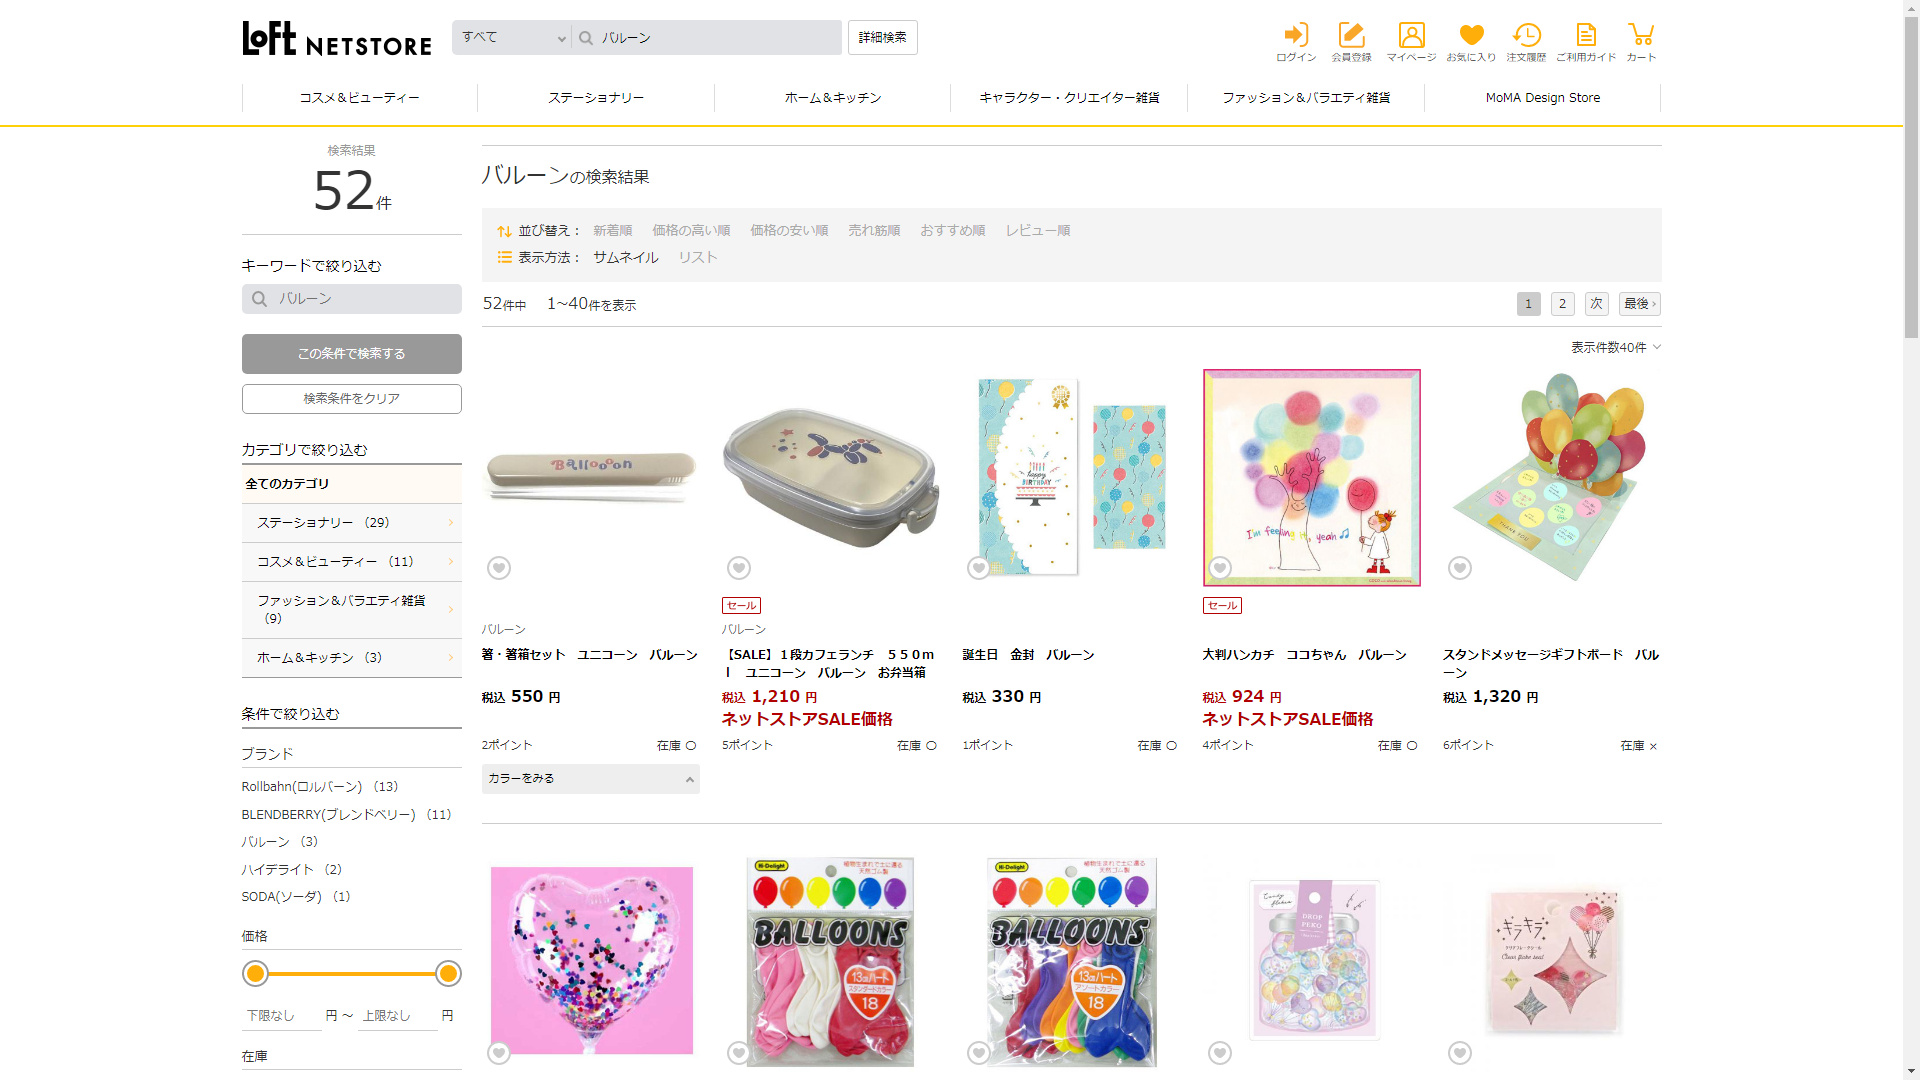Open the すべて search category dropdown

[x=513, y=38]
